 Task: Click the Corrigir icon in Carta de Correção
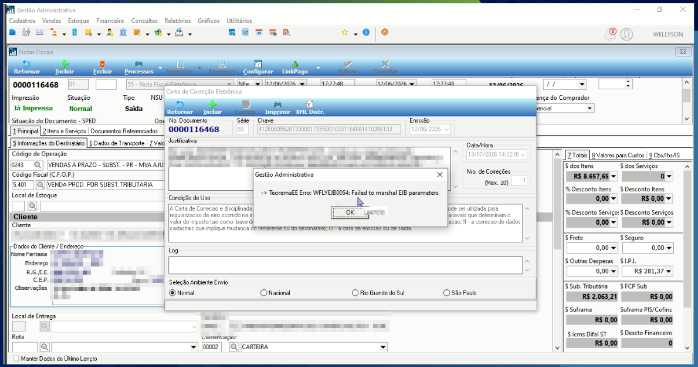point(245,108)
